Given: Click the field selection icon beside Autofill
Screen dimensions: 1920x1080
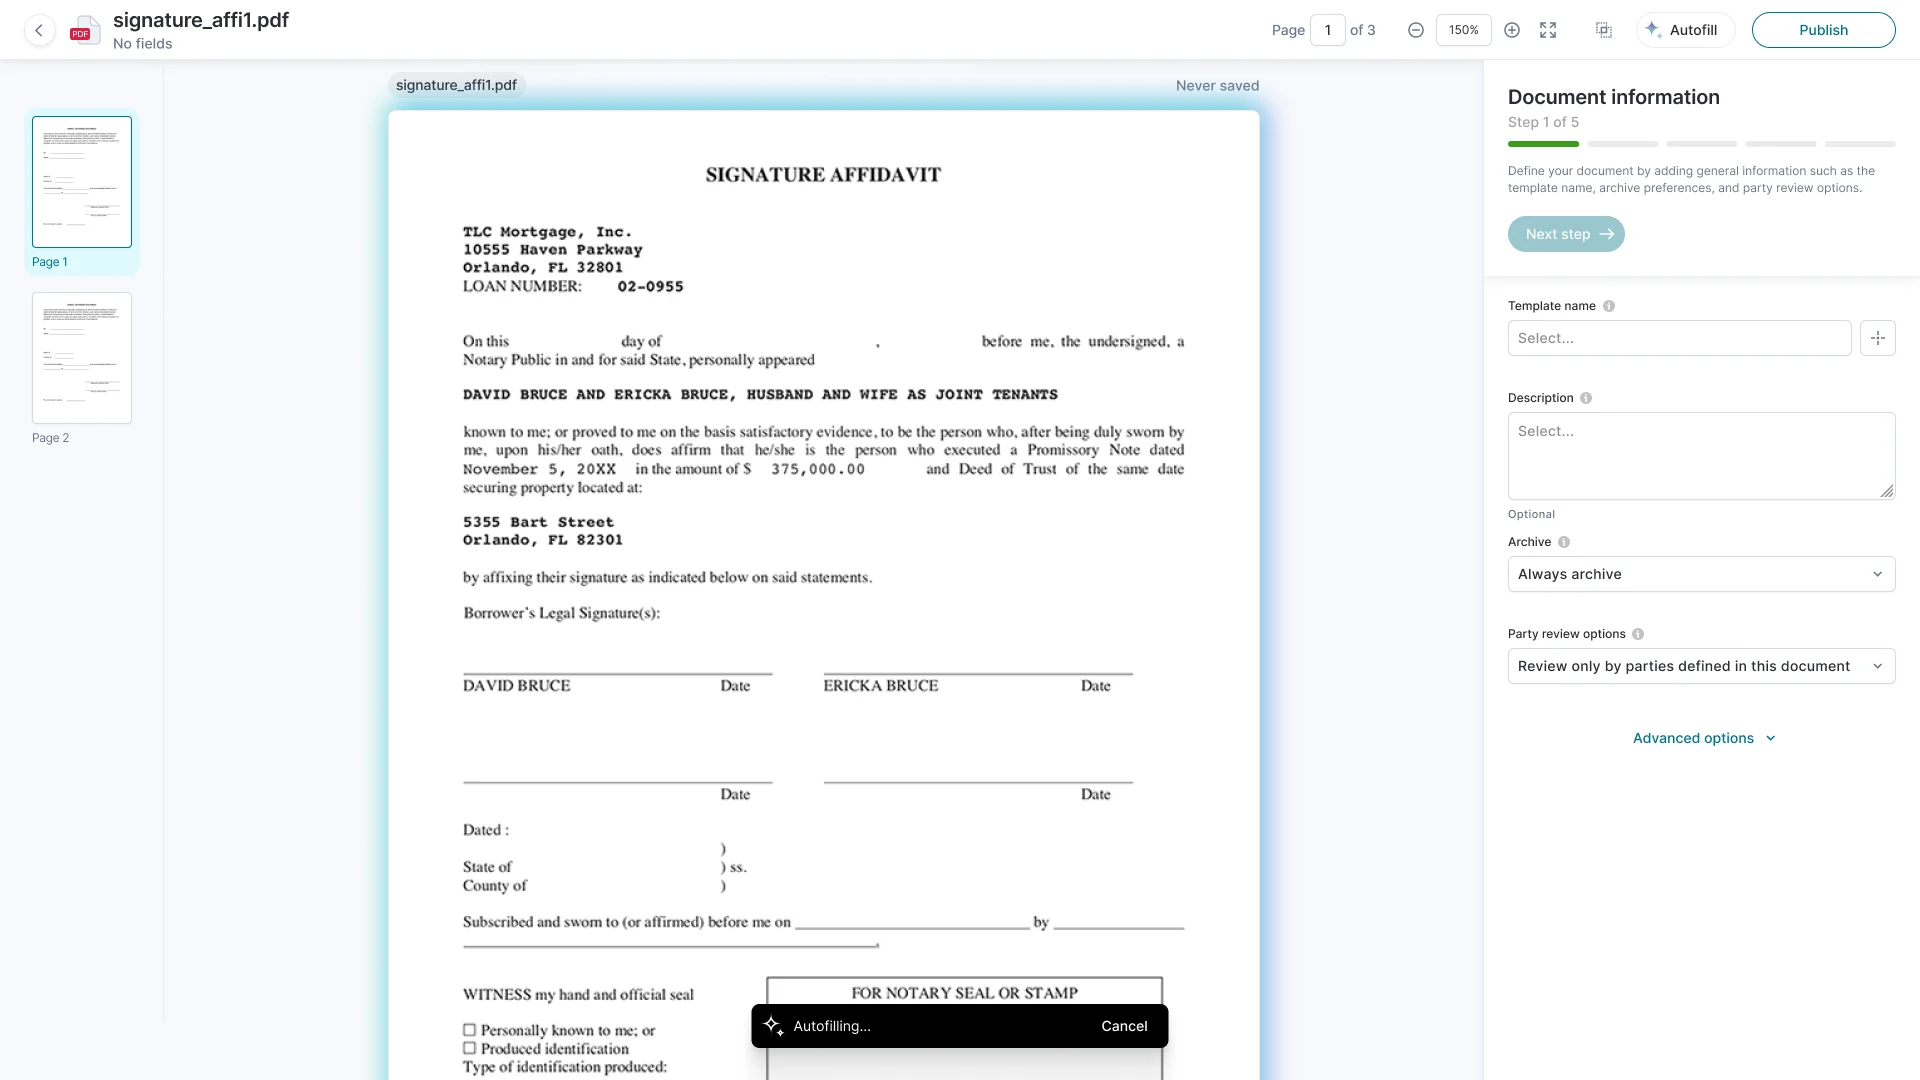Looking at the screenshot, I should pos(1604,30).
